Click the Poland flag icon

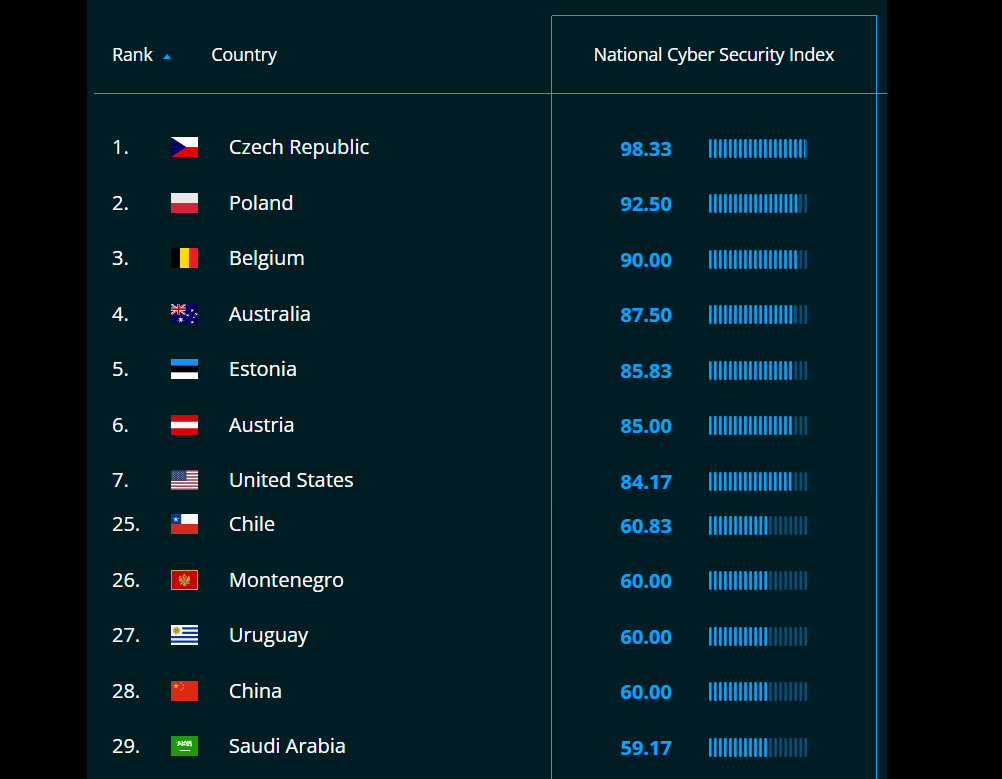pos(184,203)
